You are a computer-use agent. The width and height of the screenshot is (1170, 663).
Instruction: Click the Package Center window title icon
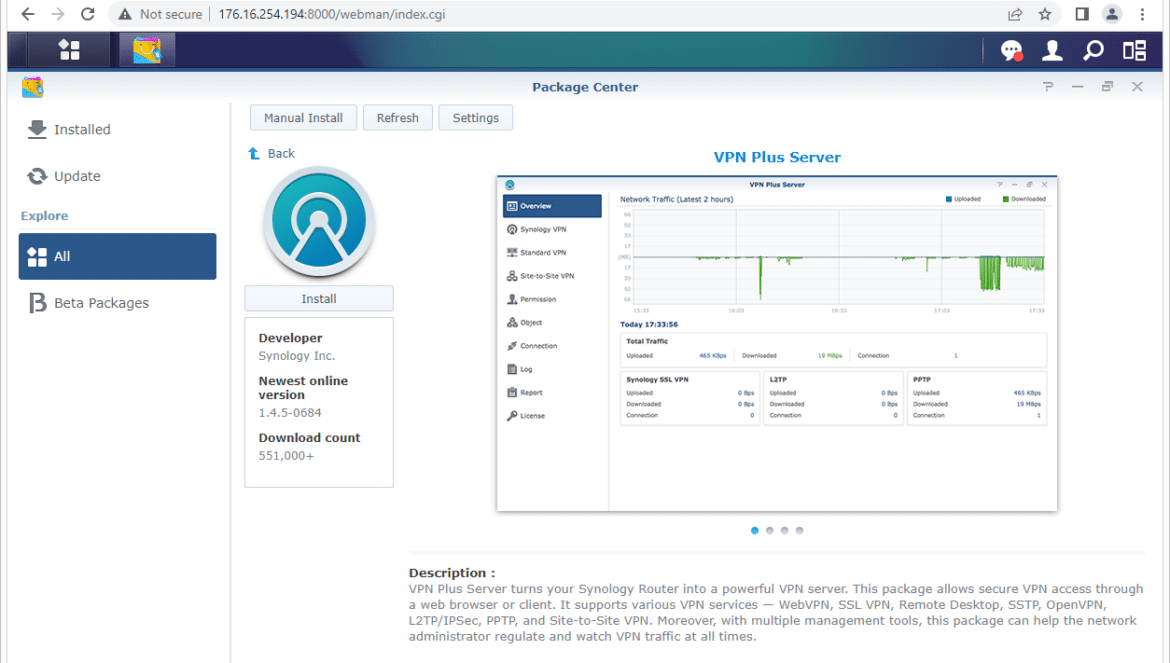(x=32, y=87)
